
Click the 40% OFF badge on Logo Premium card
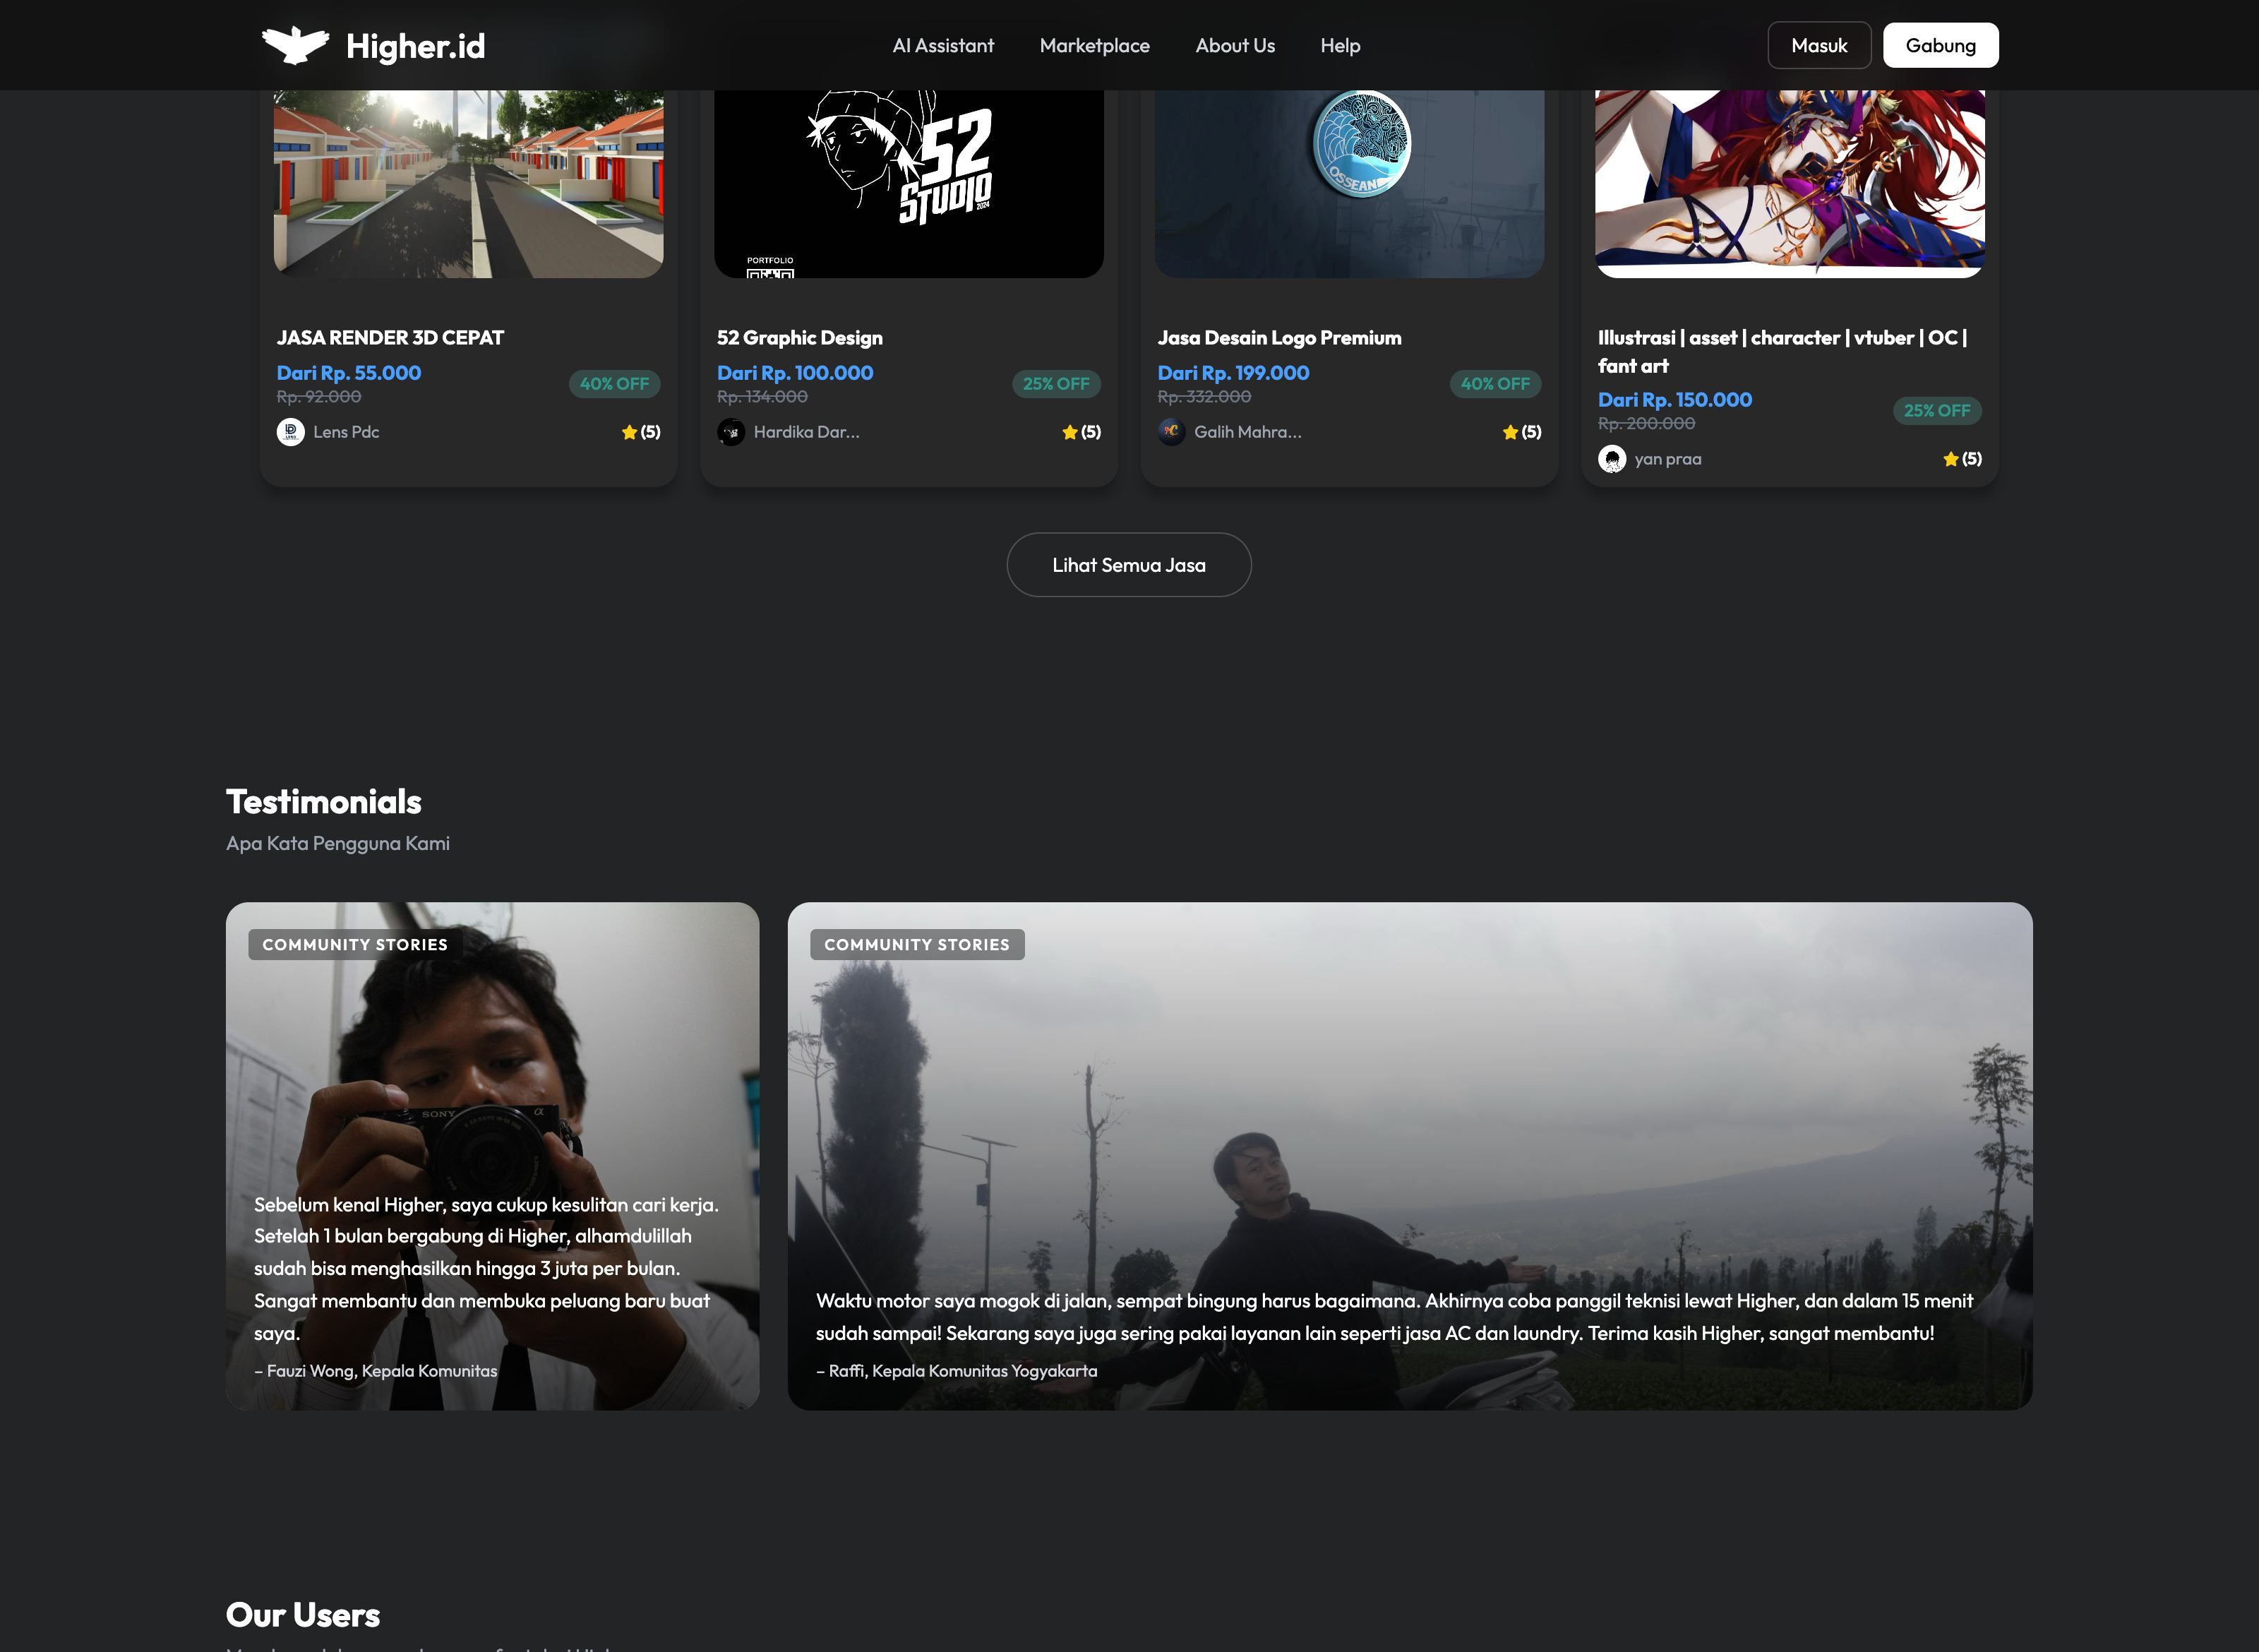[1495, 384]
